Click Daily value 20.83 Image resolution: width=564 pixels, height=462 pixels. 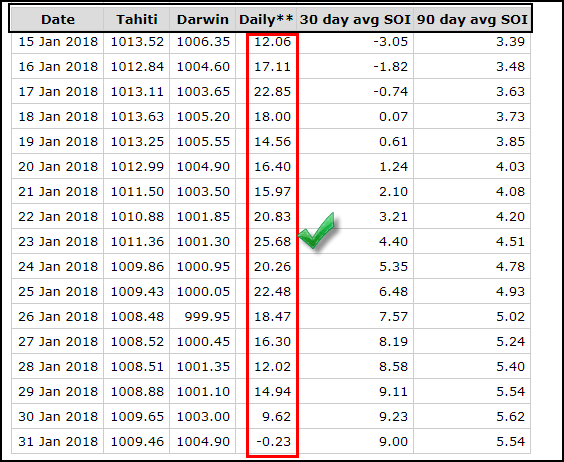coord(272,217)
